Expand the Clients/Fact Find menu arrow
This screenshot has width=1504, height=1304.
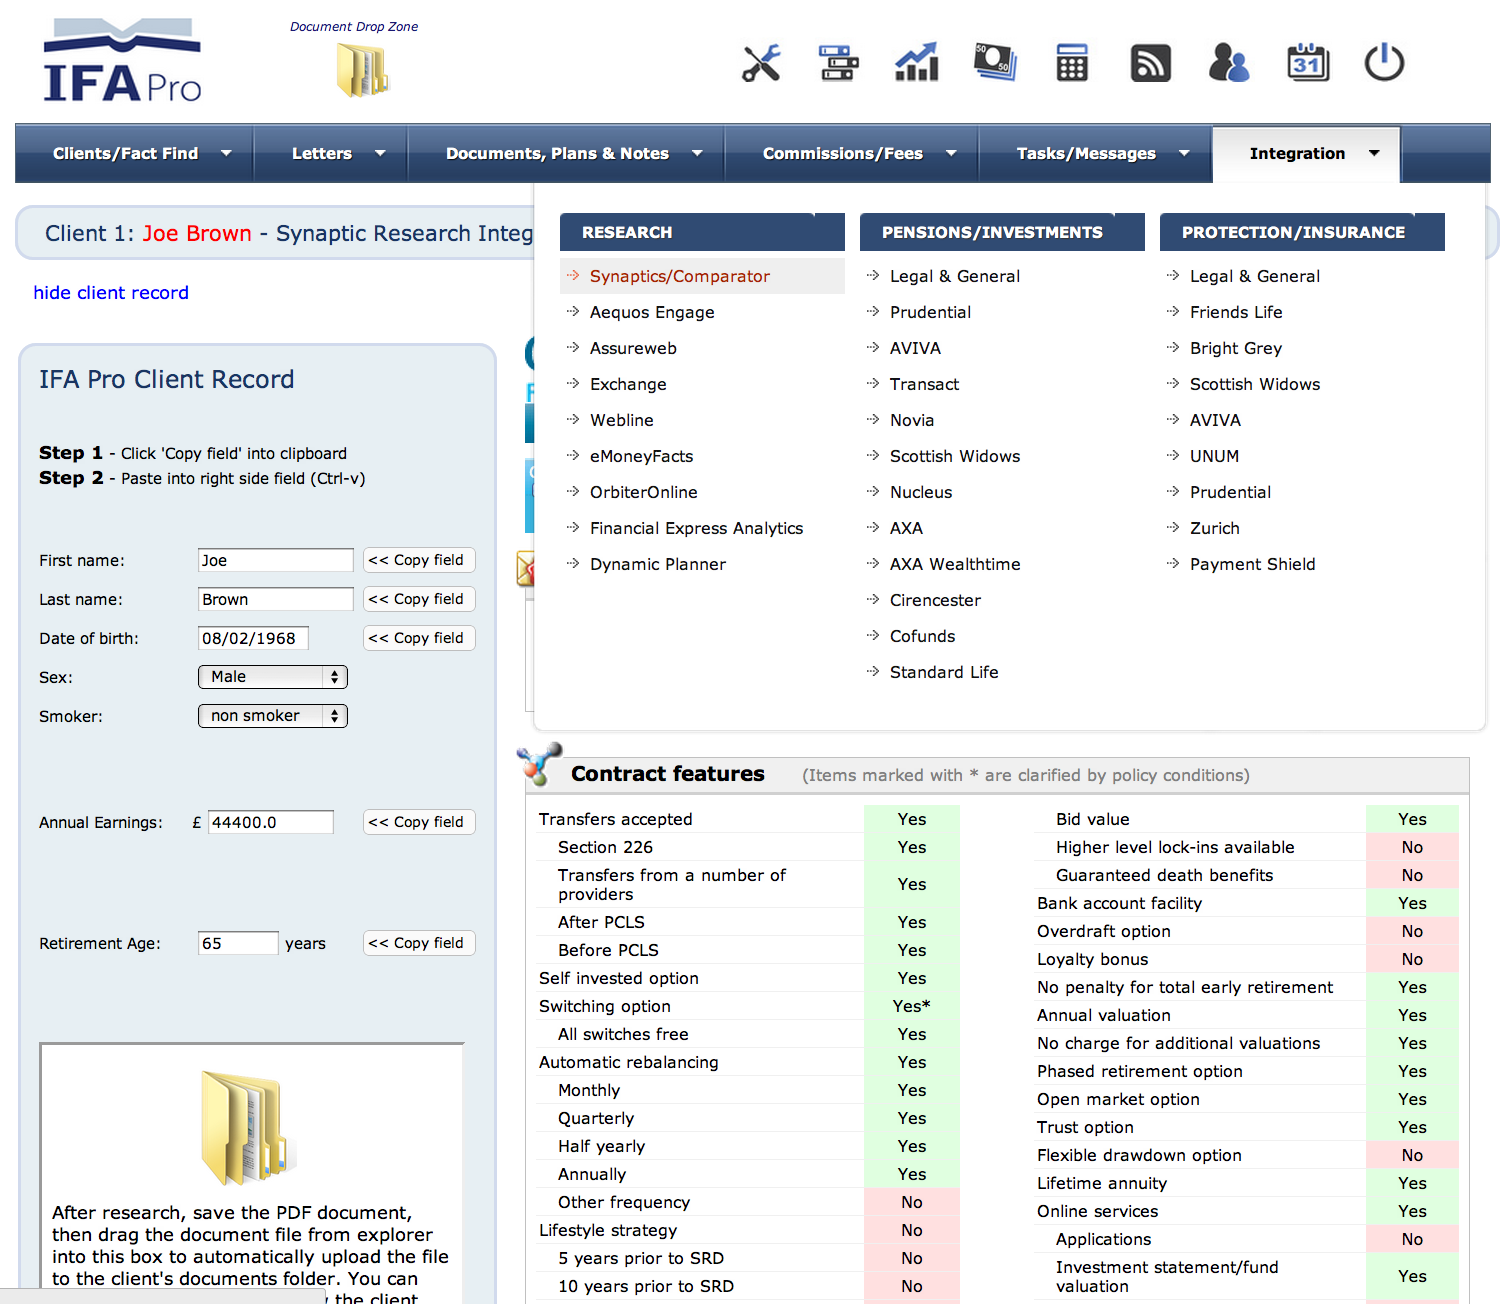[226, 153]
